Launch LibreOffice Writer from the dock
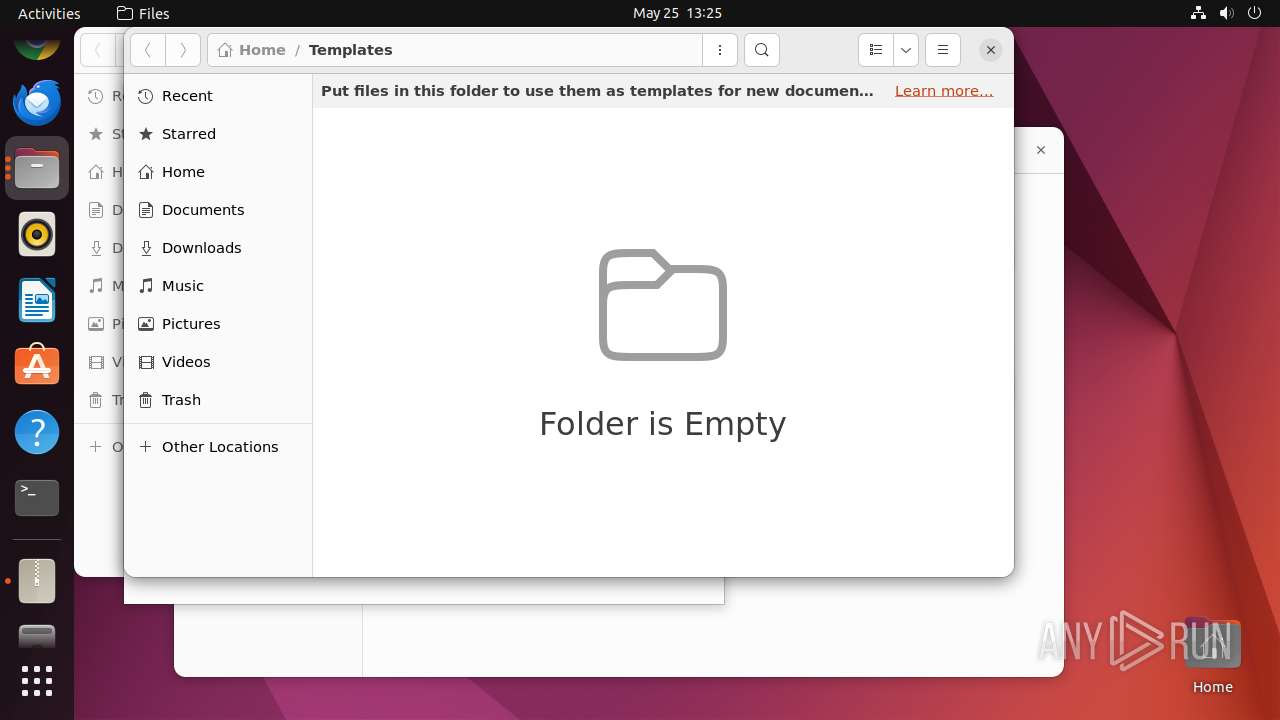Image resolution: width=1280 pixels, height=720 pixels. click(x=37, y=300)
